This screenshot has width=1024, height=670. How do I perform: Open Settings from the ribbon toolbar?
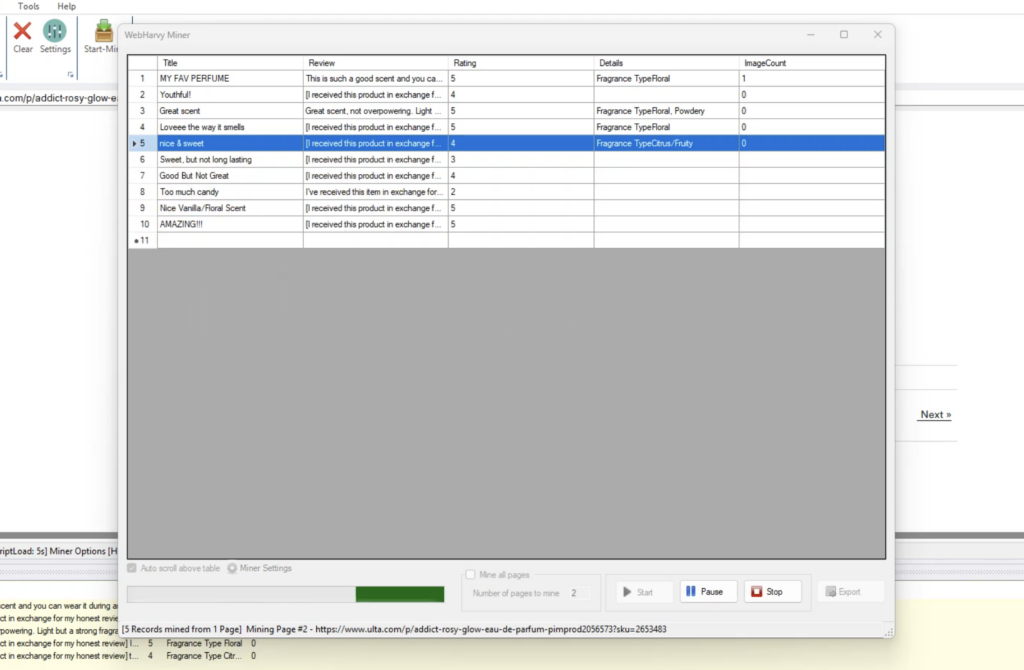click(55, 32)
